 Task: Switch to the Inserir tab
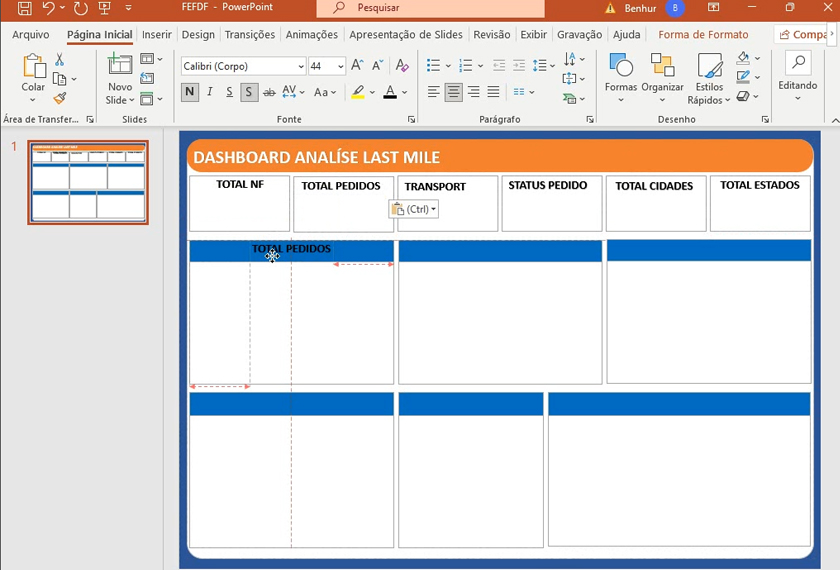pyautogui.click(x=156, y=35)
